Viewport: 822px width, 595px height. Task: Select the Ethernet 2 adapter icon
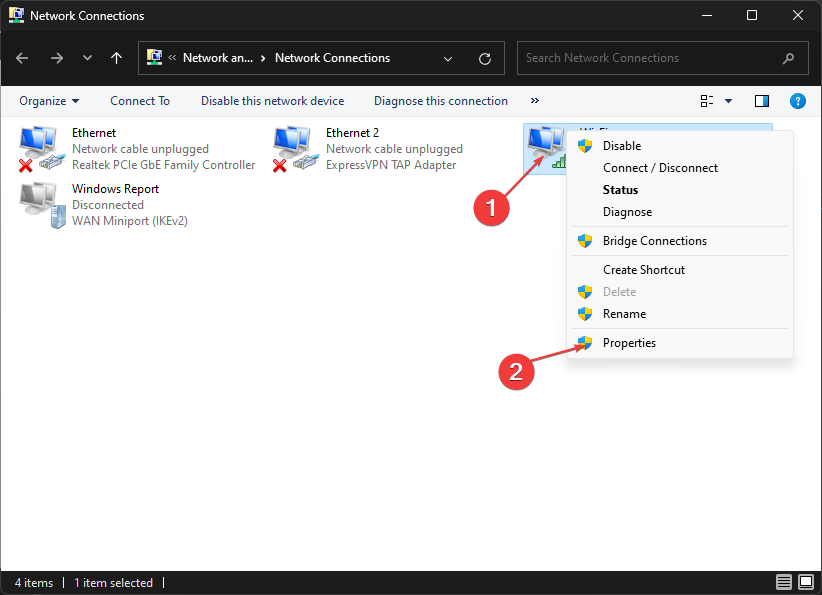click(x=295, y=148)
